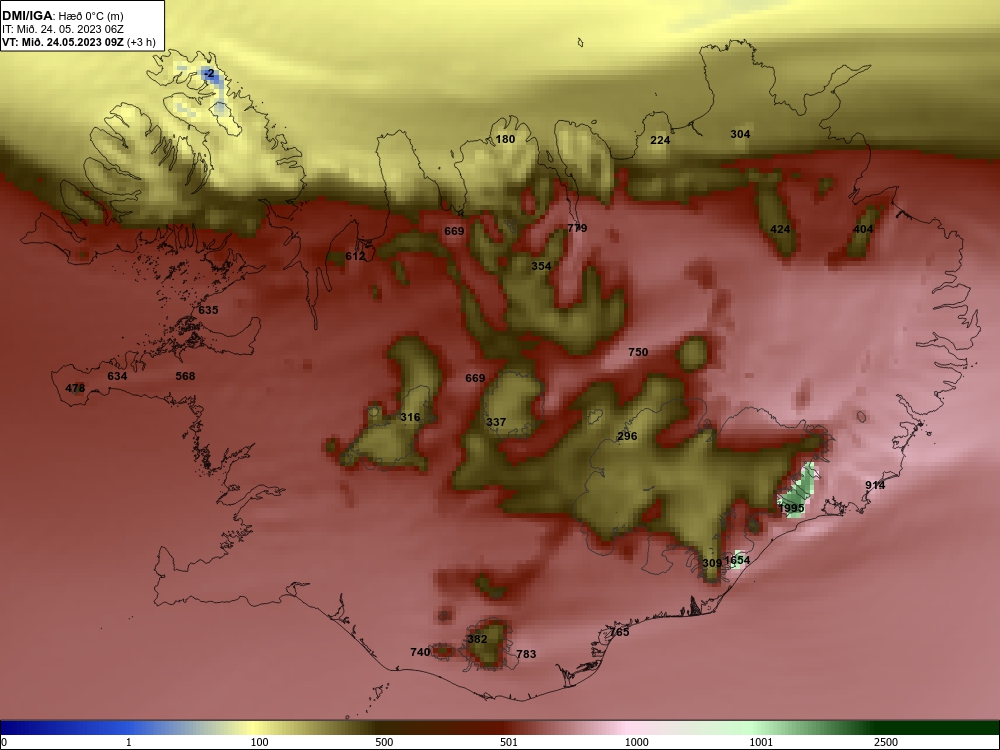Click the '1995' value on the green patch
The width and height of the screenshot is (1000, 750).
click(x=791, y=508)
